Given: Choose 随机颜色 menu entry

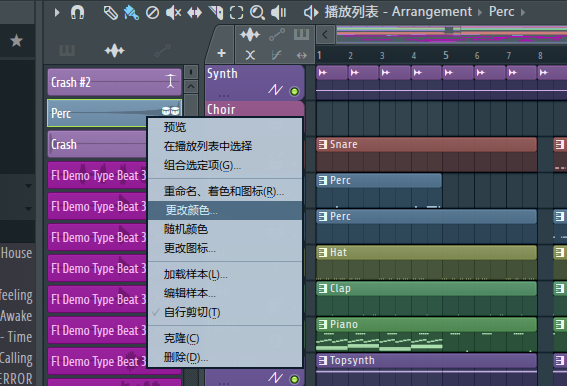Looking at the screenshot, I should point(225,229).
